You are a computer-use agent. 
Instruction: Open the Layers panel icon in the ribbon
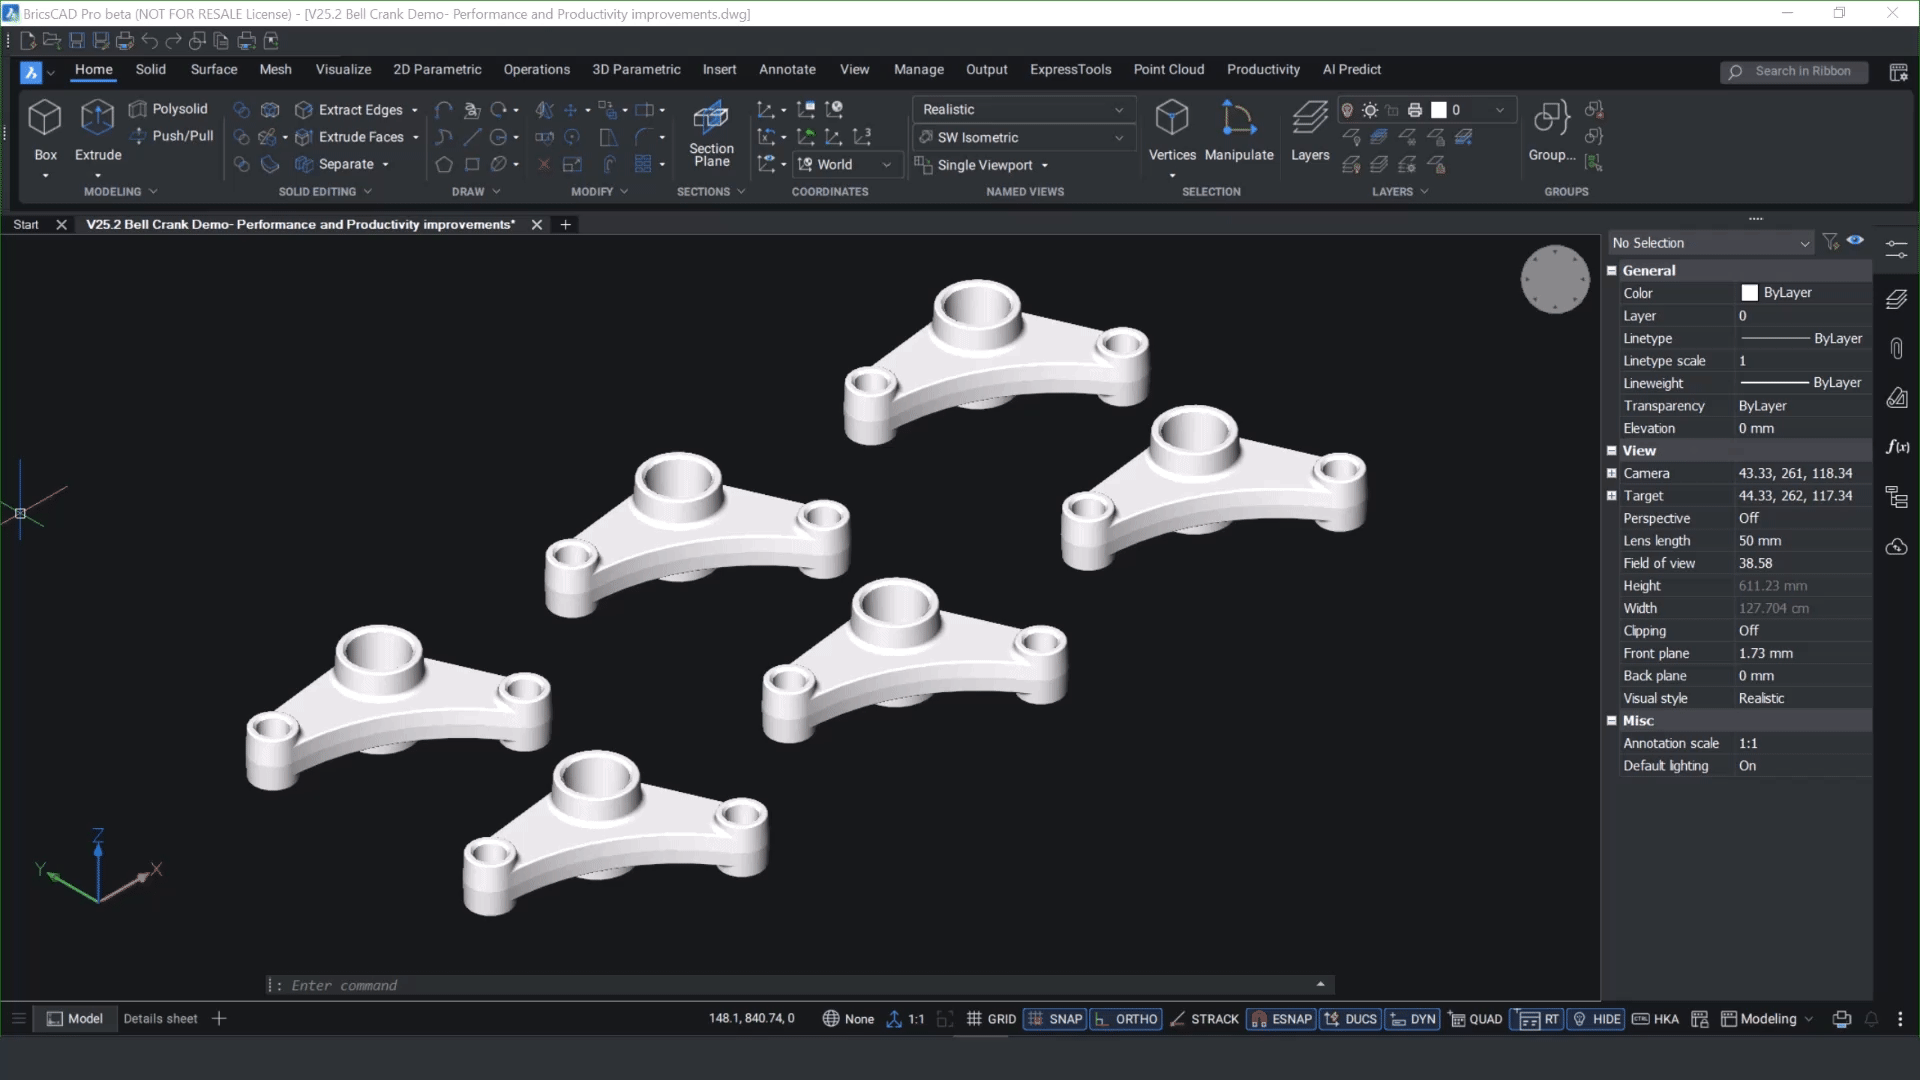[x=1309, y=133]
